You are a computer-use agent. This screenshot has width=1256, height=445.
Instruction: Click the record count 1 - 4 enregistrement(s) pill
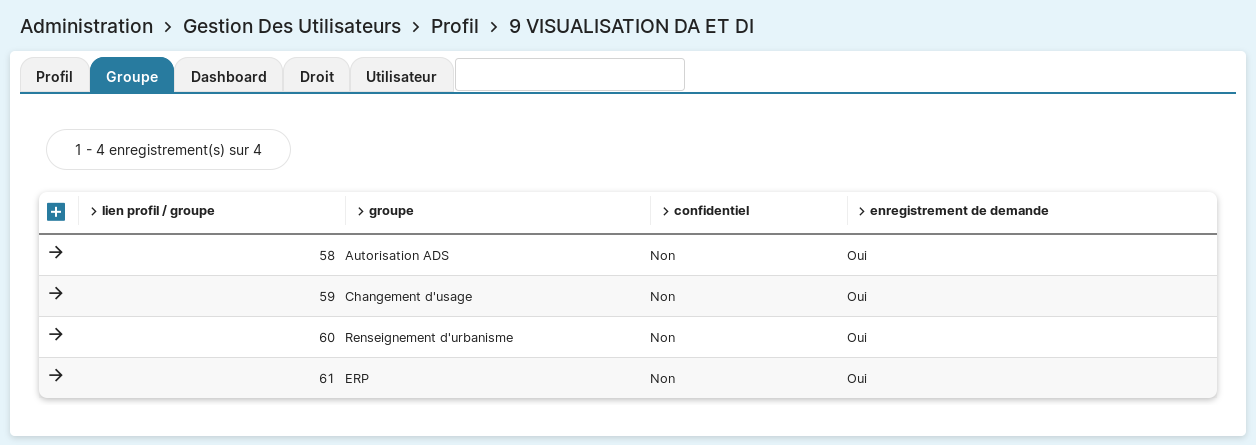click(x=168, y=150)
